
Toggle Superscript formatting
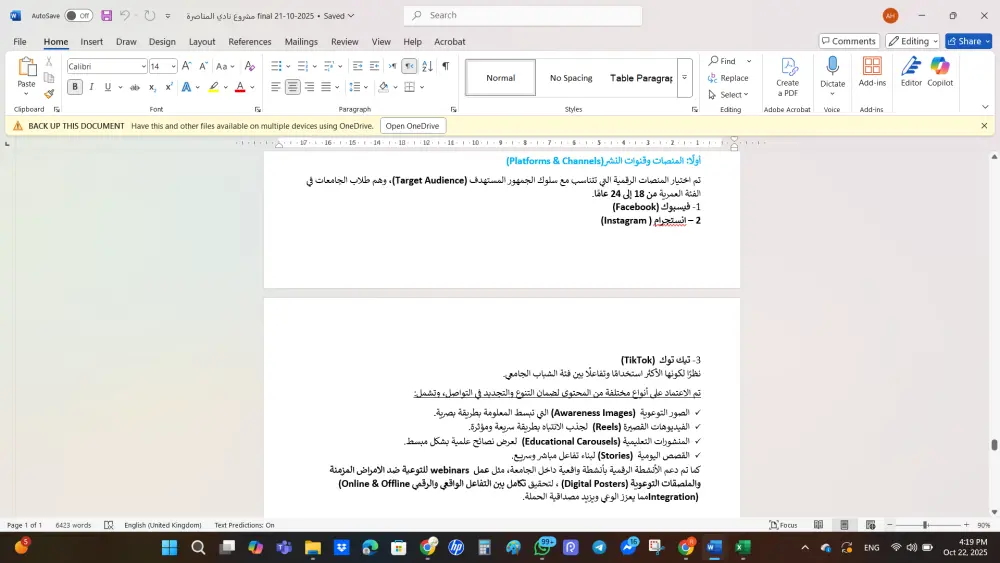pyautogui.click(x=168, y=87)
